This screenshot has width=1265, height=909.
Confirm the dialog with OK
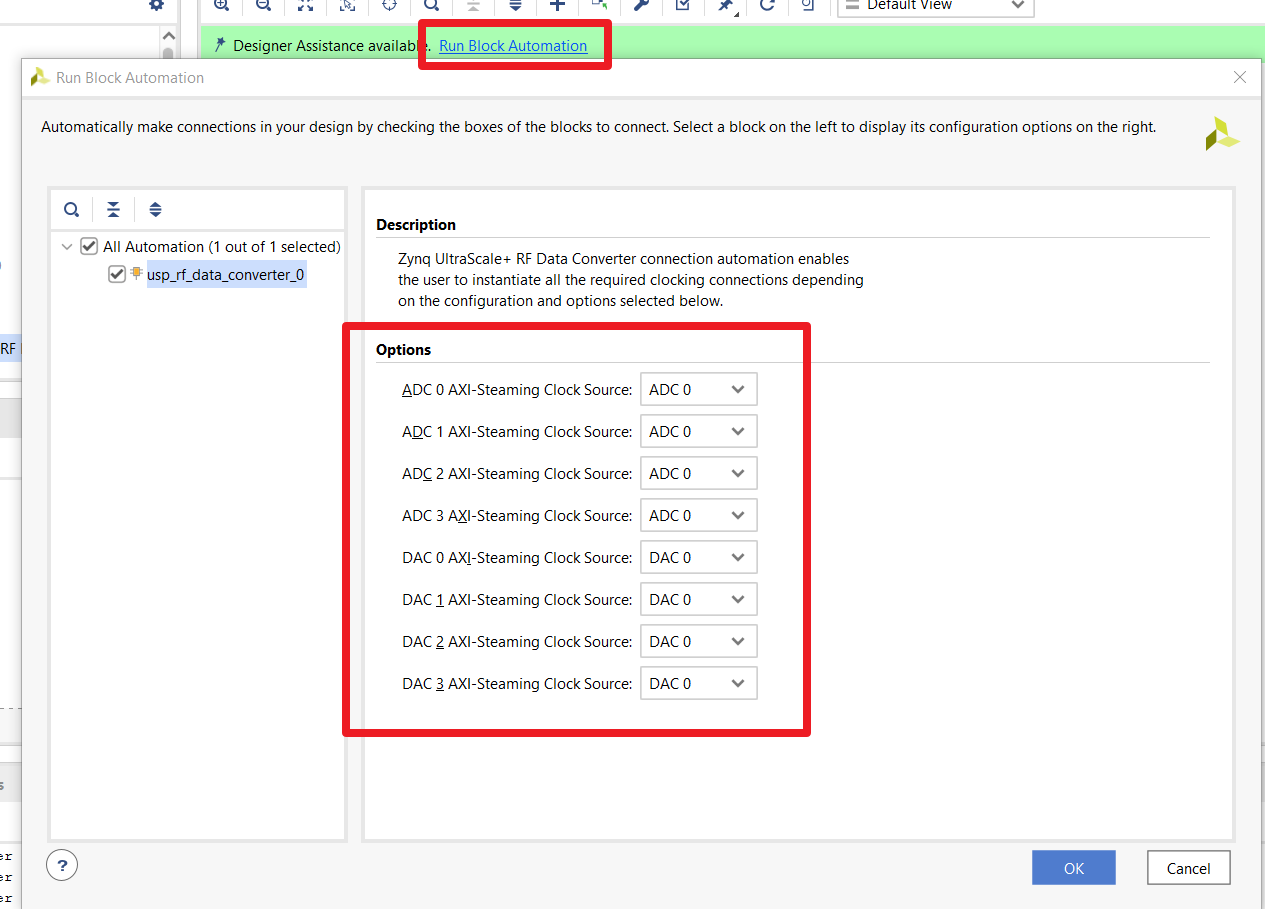point(1073,868)
